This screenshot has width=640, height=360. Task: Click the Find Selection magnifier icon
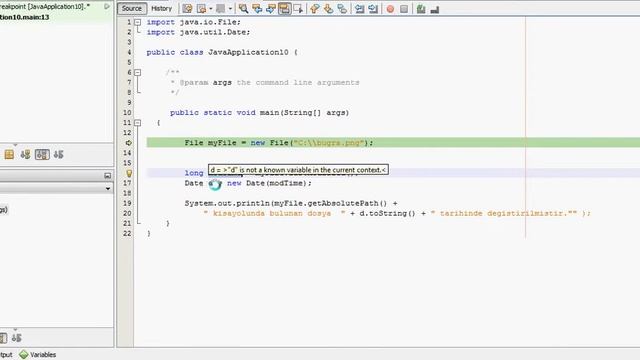point(243,9)
